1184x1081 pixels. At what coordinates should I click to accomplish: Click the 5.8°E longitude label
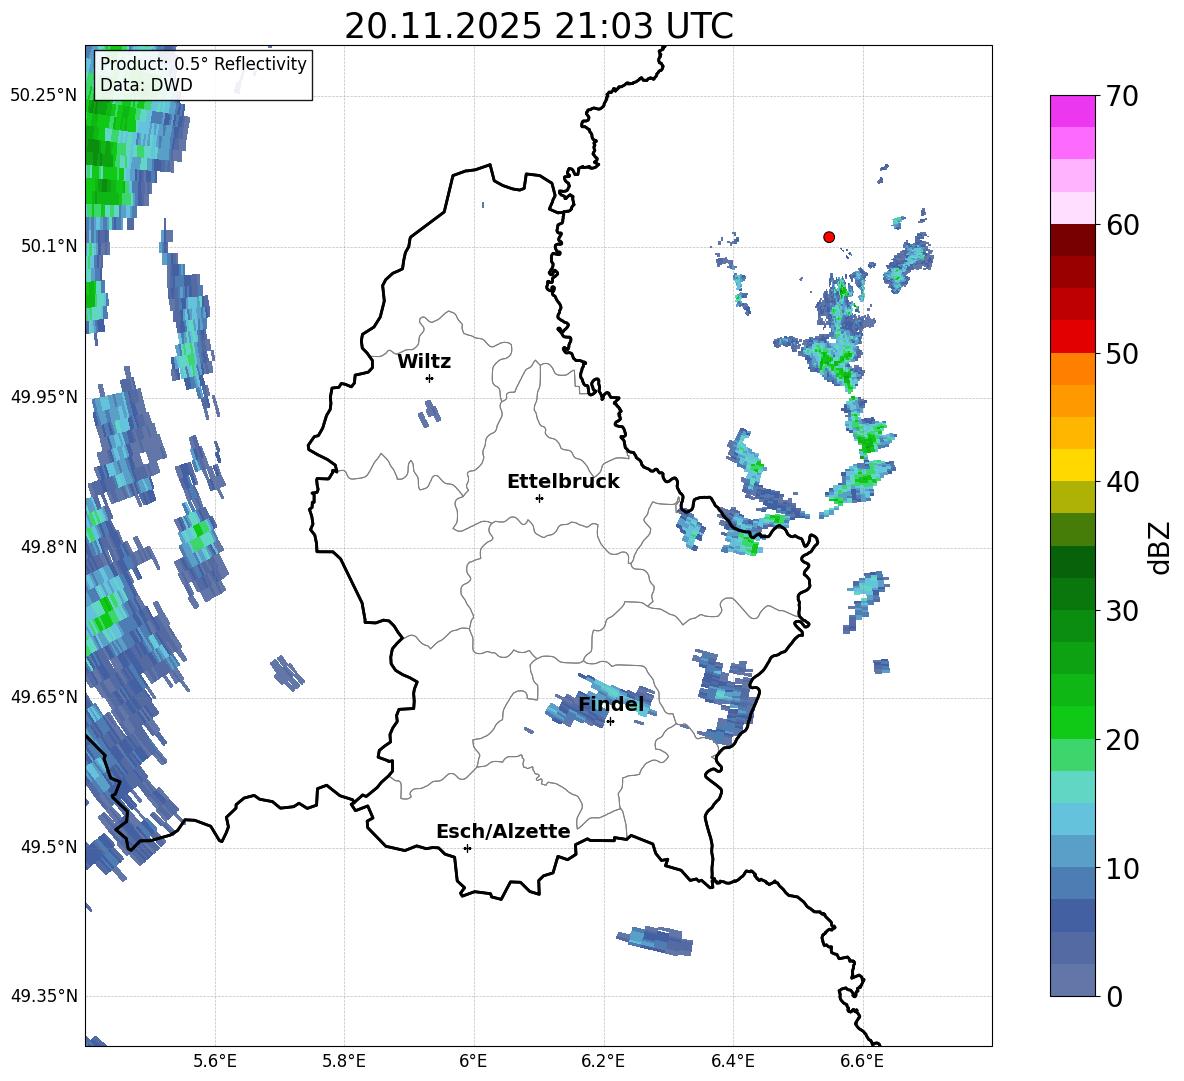coord(344,1061)
